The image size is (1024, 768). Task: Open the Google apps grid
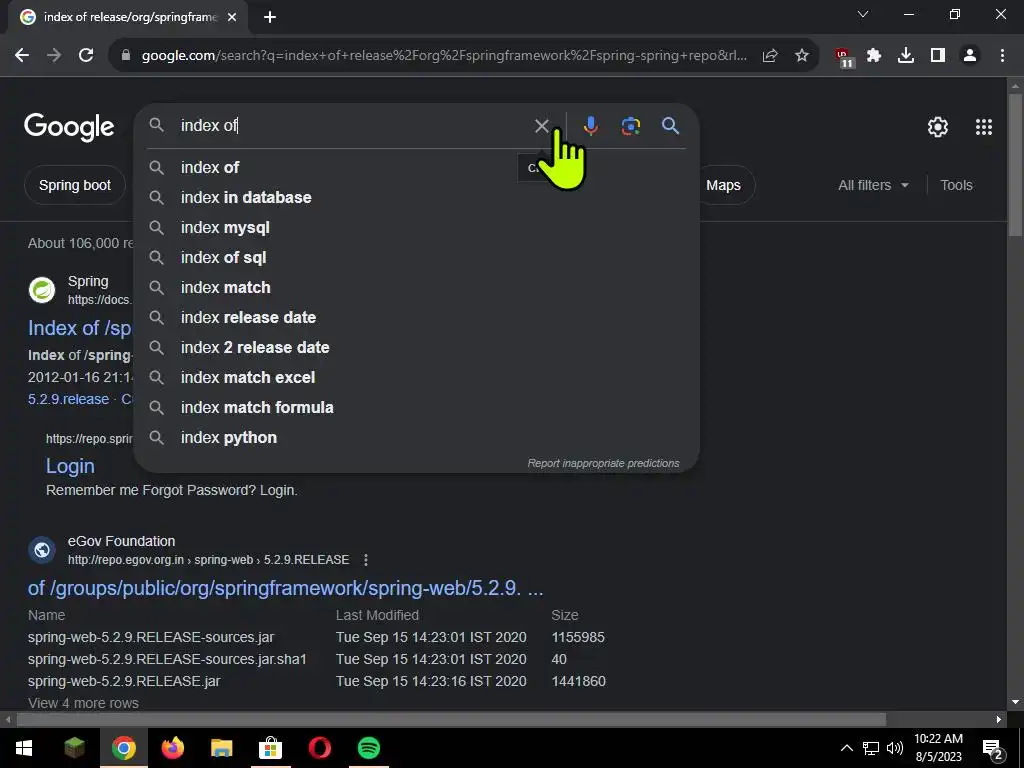[984, 127]
